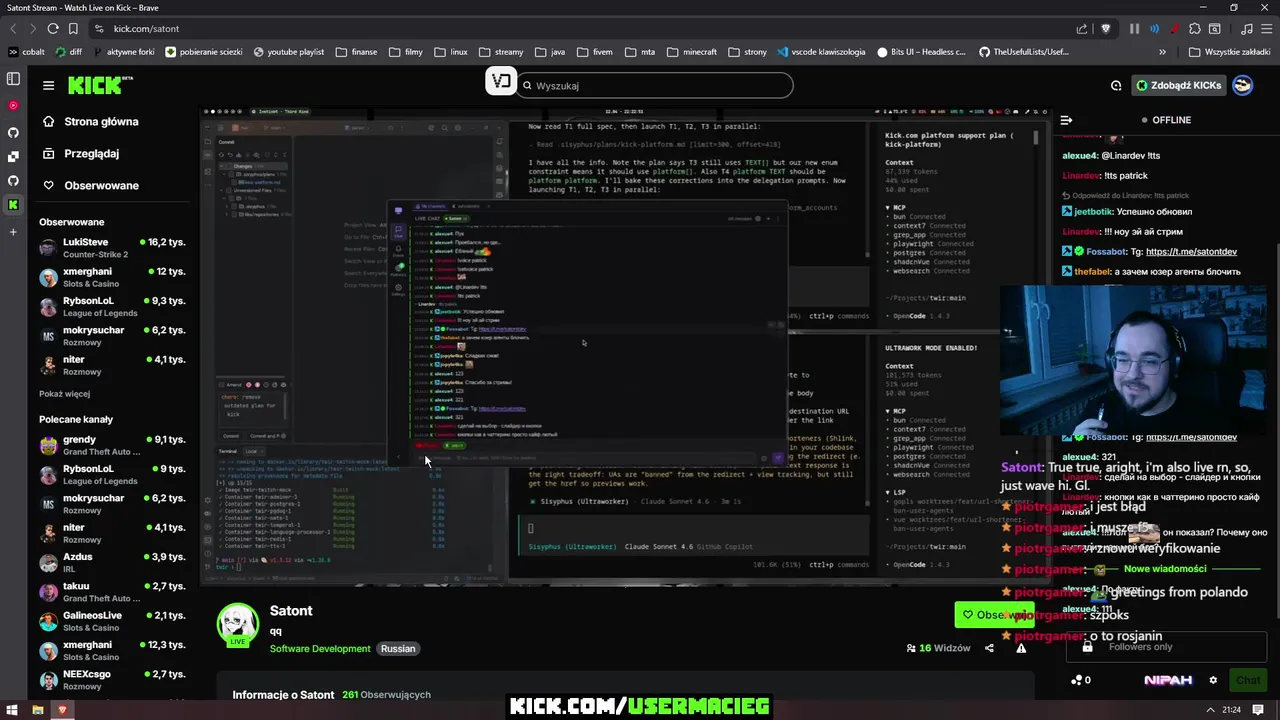Go to Strona główna
1280x720 pixels.
coord(90,122)
